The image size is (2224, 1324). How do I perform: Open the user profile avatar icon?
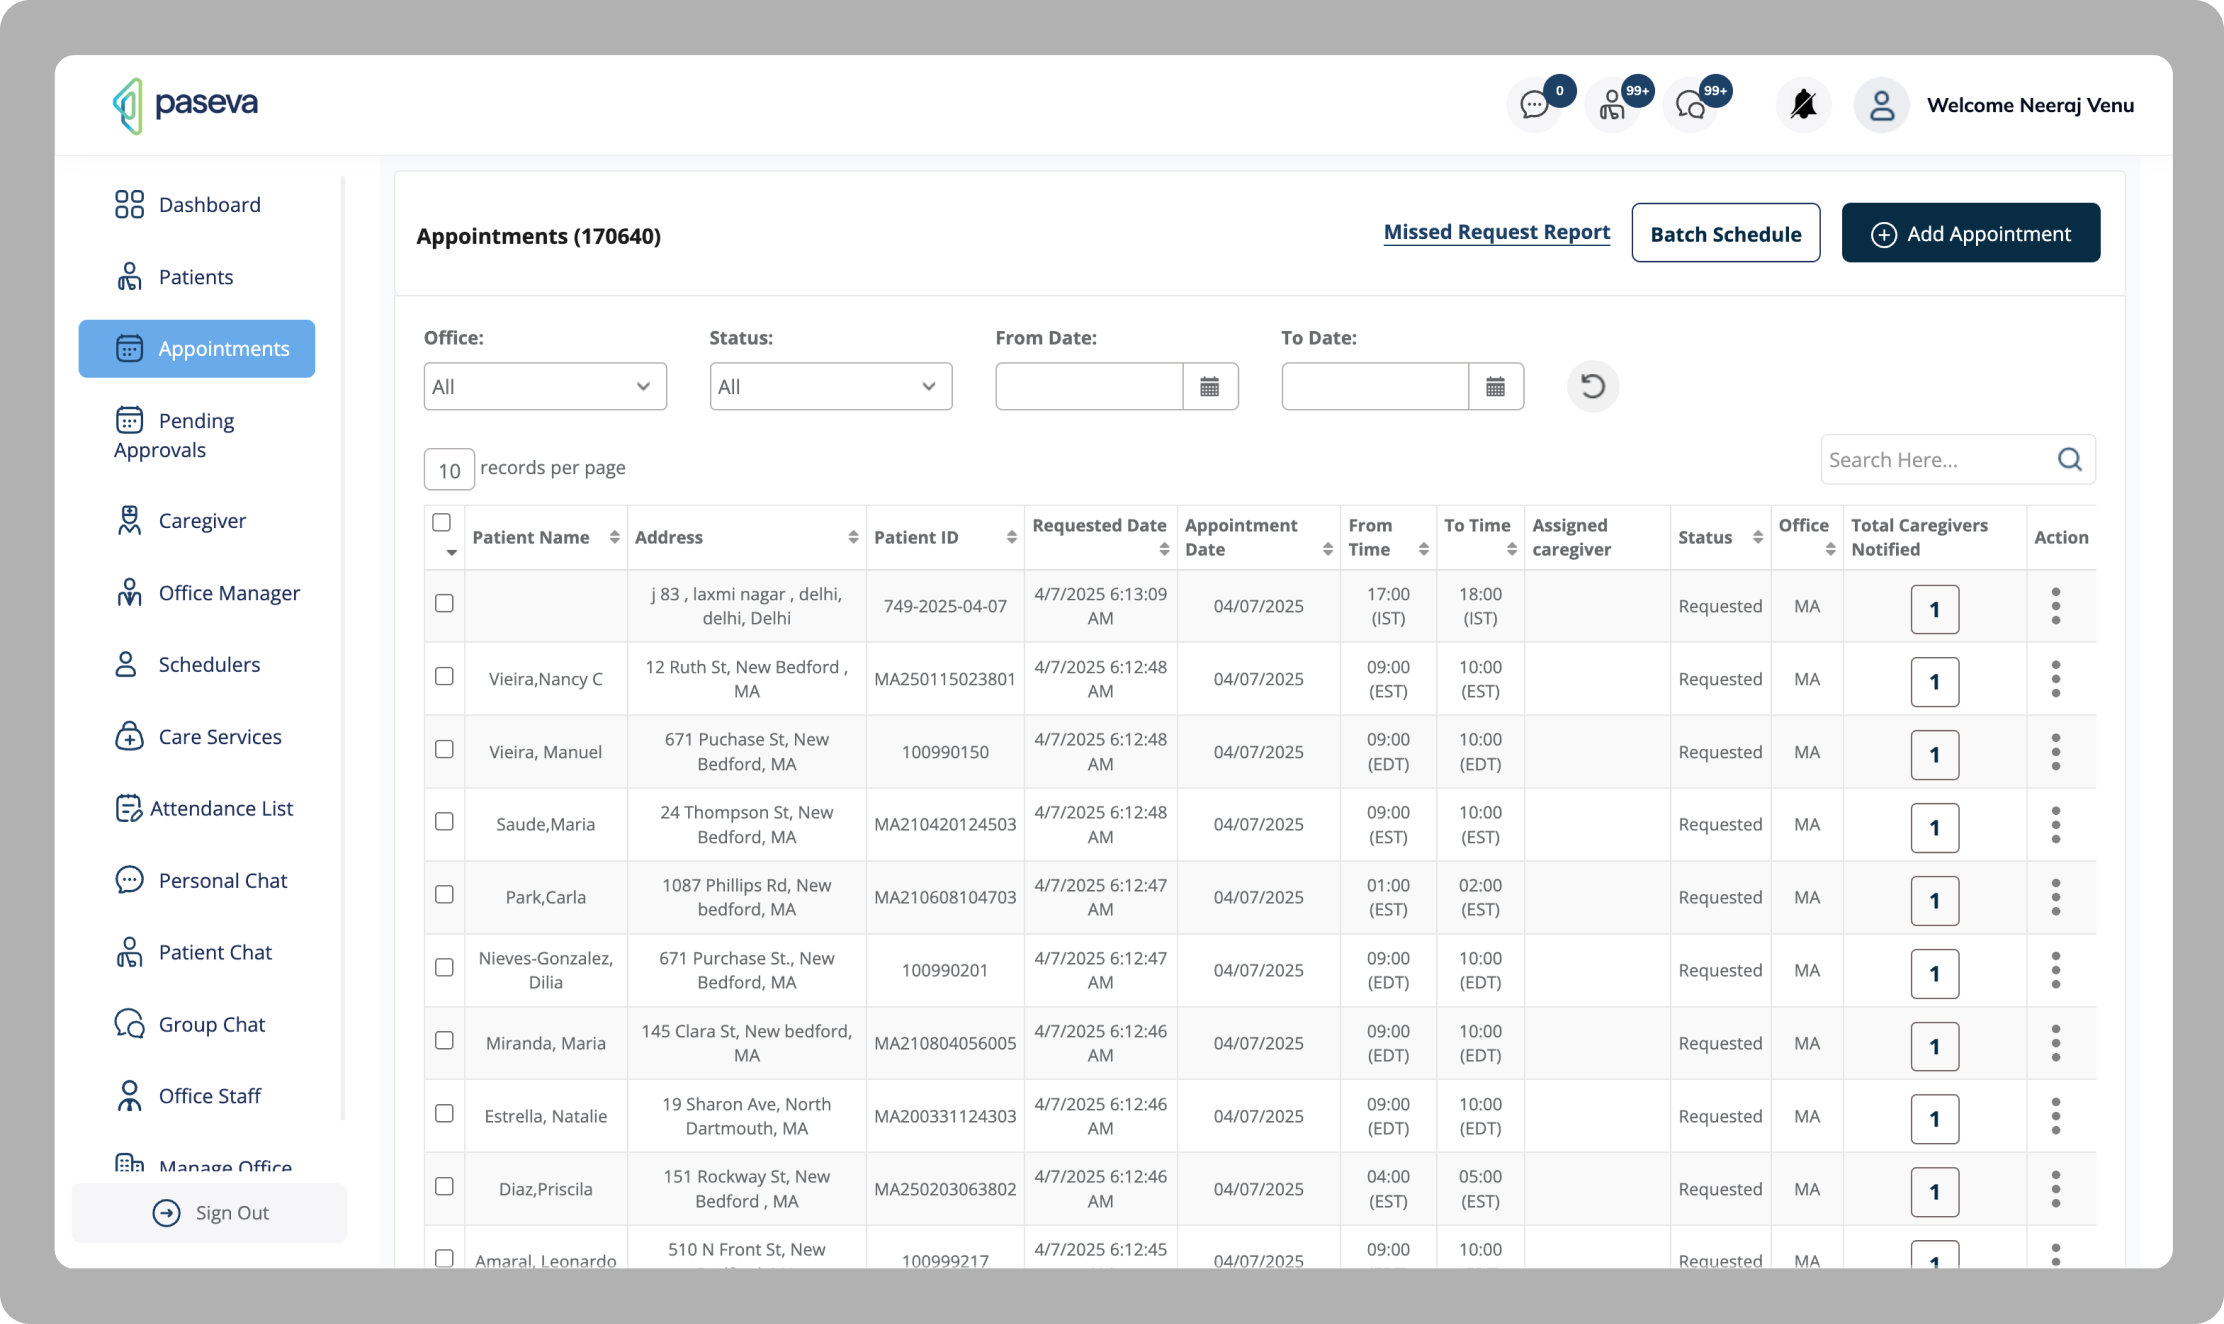(1881, 105)
